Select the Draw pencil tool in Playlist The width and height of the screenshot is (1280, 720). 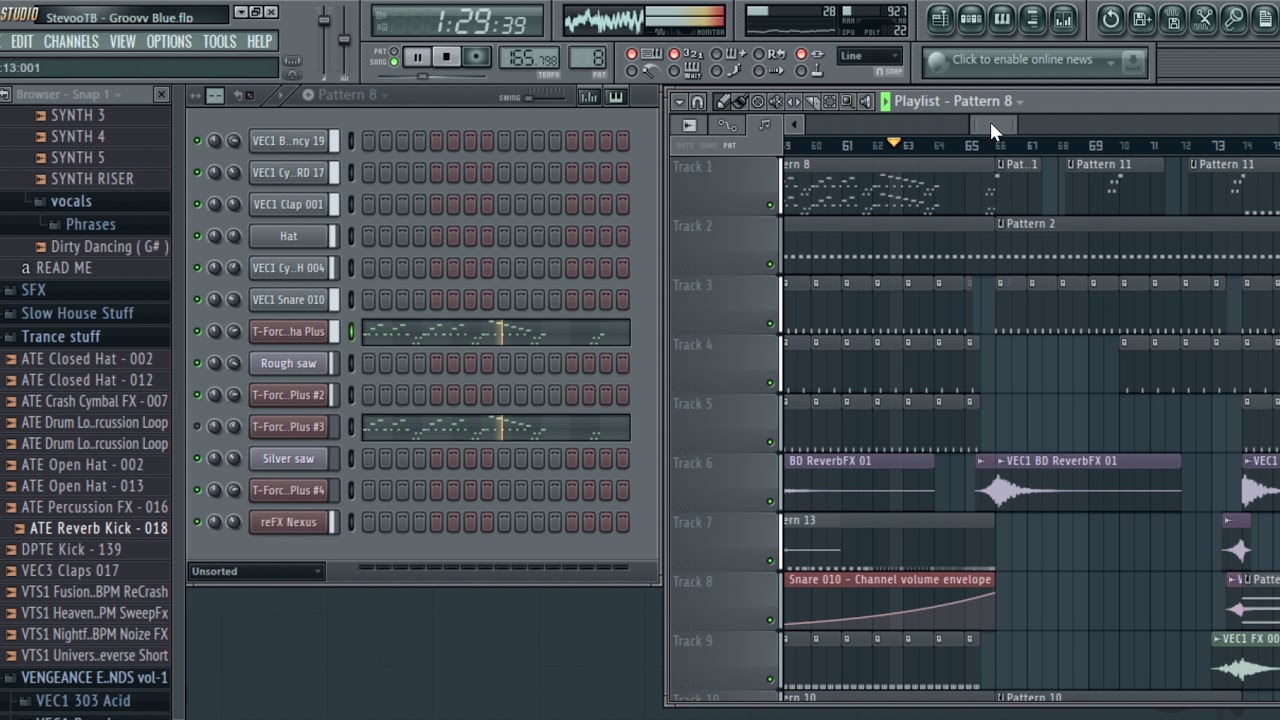[722, 101]
